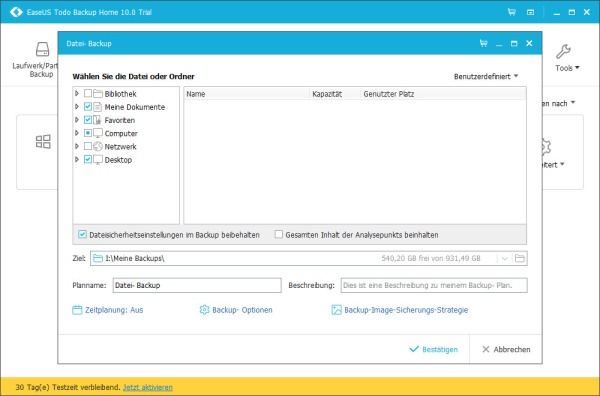Expand the Computer tree node

(77, 133)
